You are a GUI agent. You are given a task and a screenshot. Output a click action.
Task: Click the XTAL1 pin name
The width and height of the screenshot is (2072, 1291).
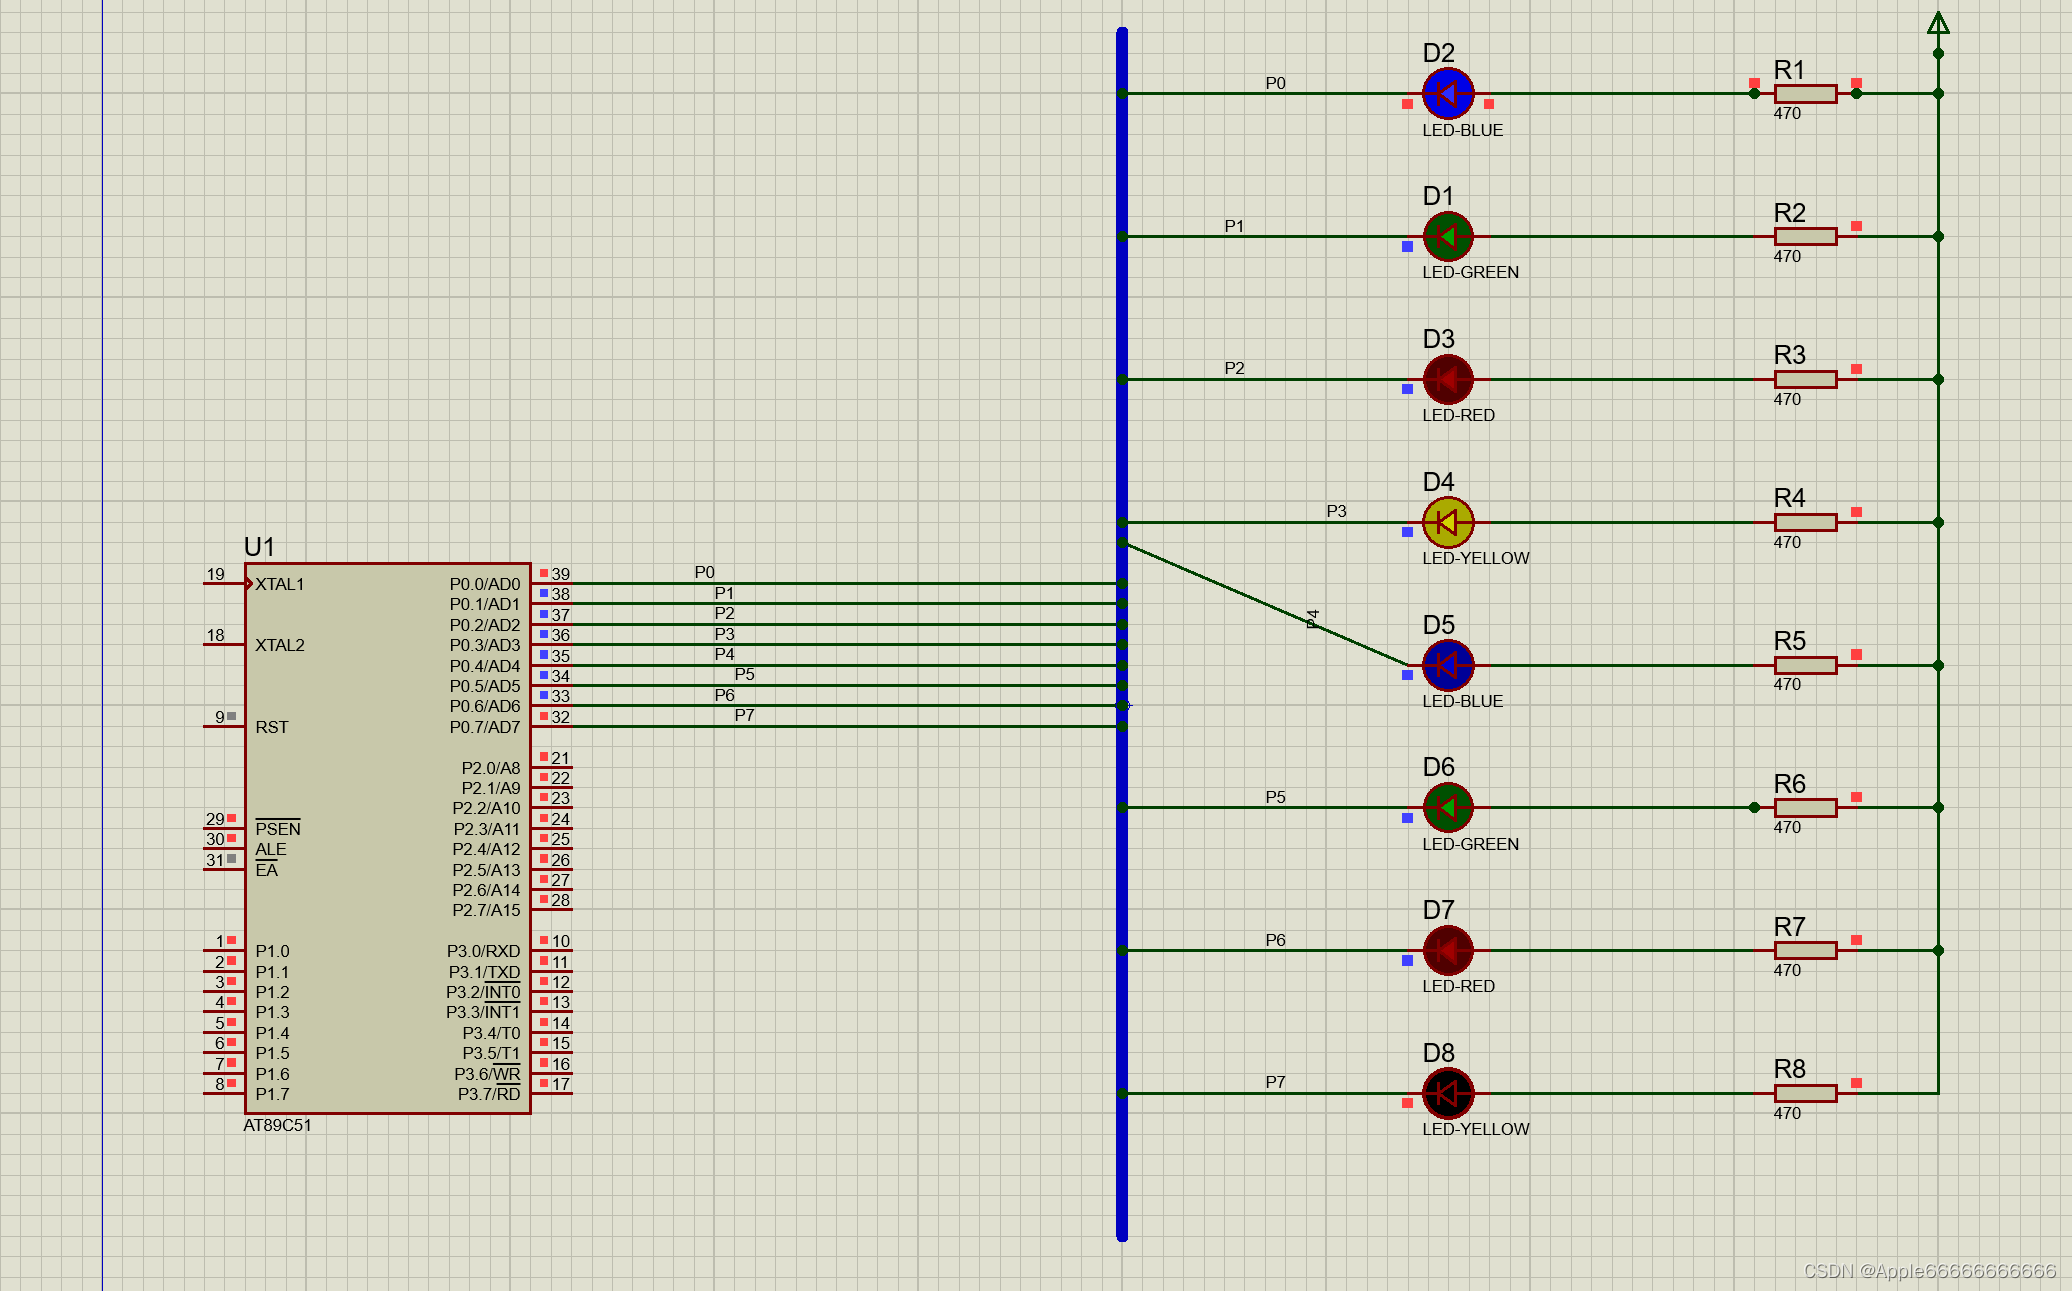[279, 584]
